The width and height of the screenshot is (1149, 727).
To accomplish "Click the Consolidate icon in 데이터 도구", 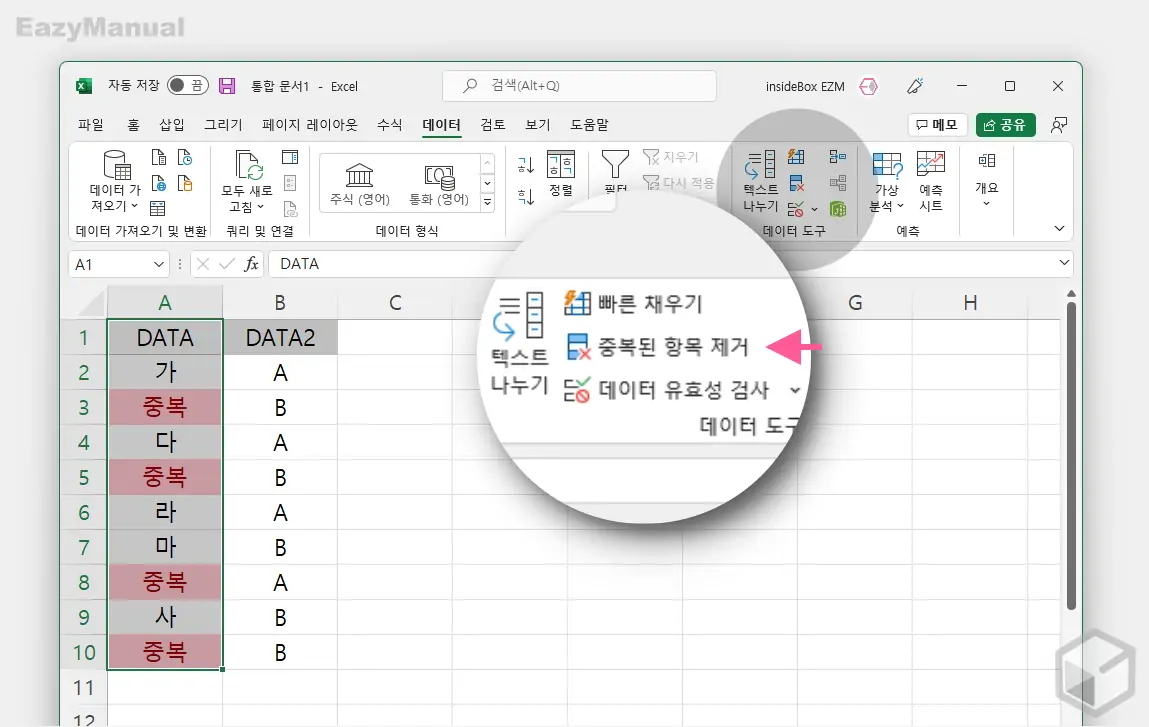I will (x=838, y=157).
